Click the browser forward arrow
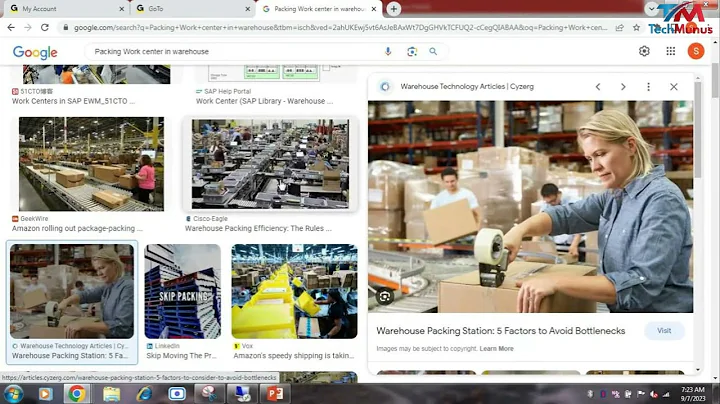720x404 pixels. (28, 28)
